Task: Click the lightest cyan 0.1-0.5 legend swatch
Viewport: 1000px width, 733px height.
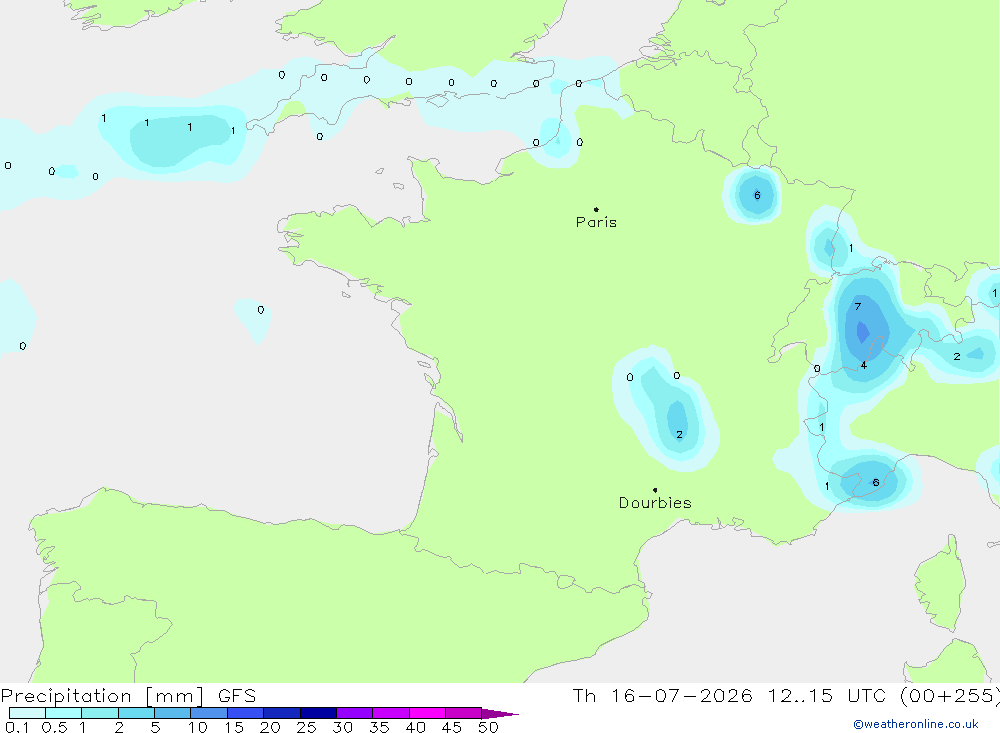Action: click(x=27, y=713)
